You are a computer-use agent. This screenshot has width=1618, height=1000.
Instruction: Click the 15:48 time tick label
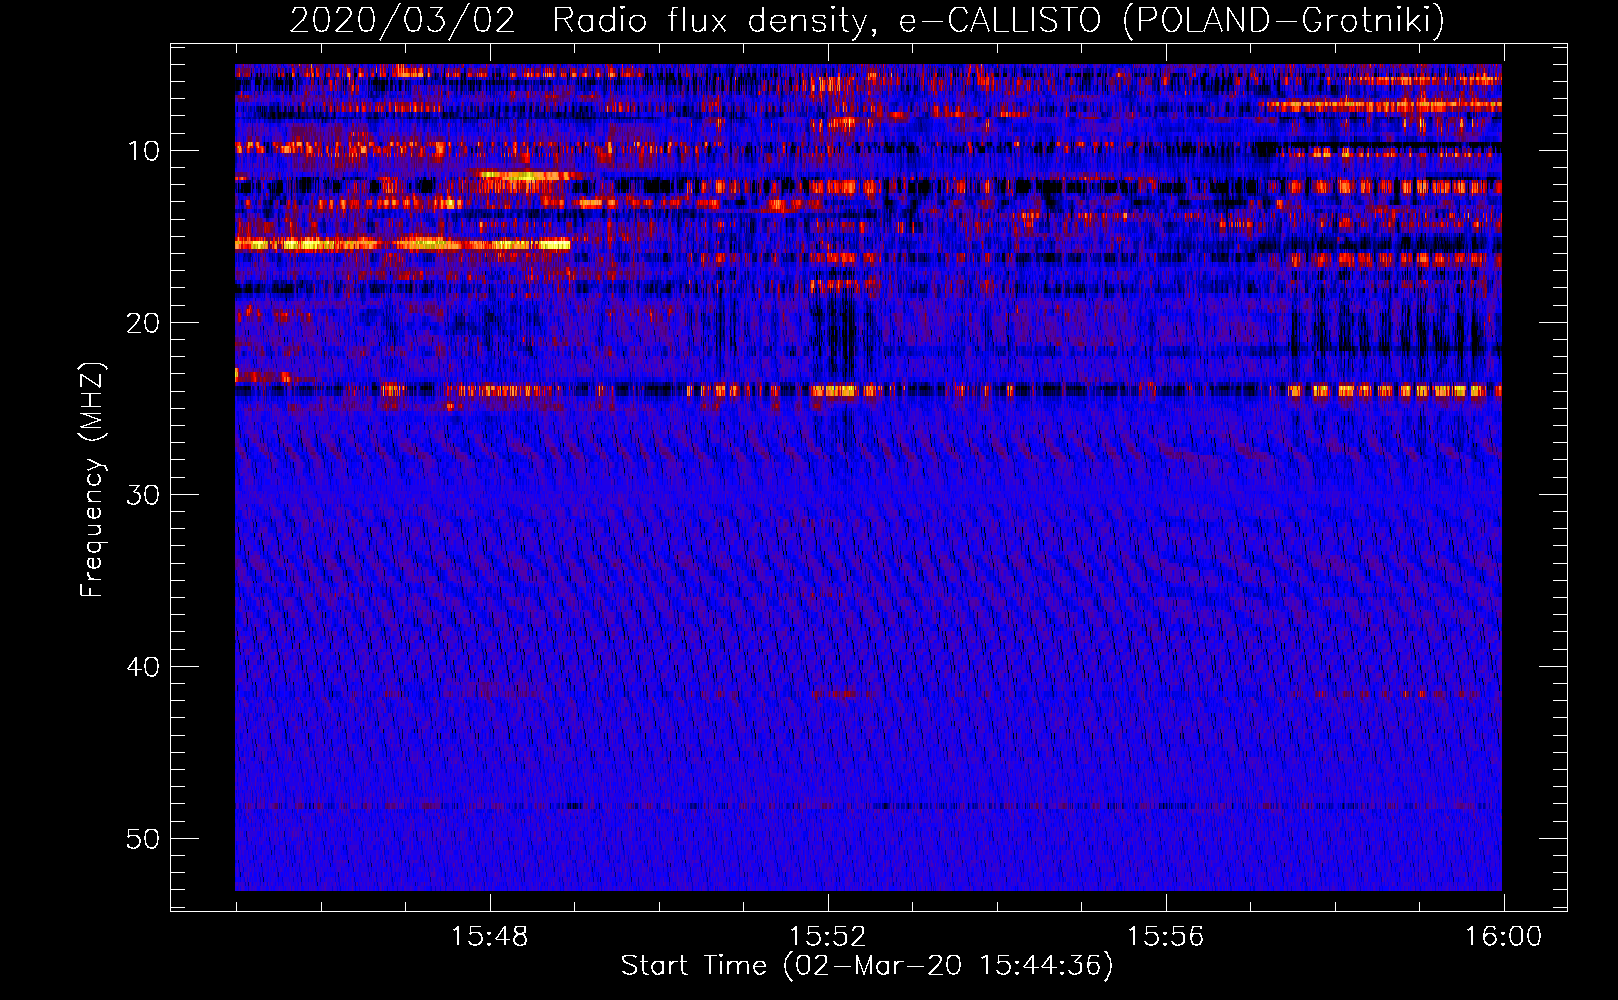point(489,937)
